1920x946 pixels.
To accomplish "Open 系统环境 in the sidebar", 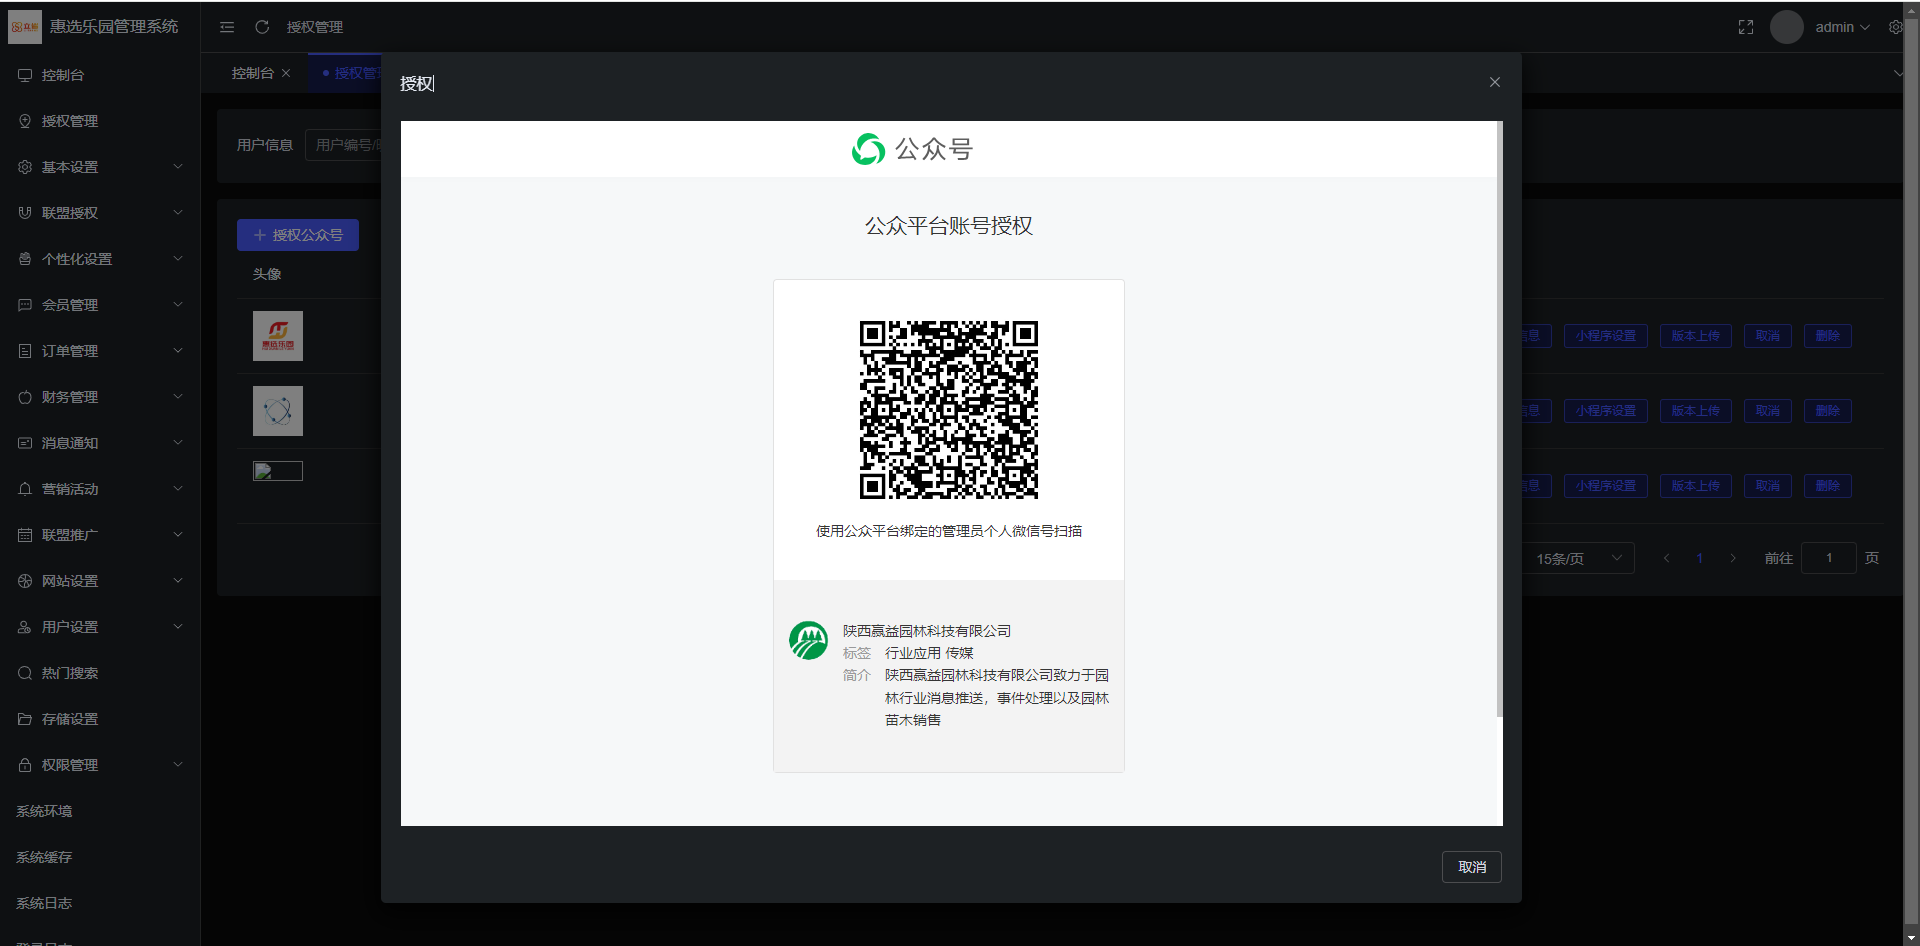I will [100, 811].
